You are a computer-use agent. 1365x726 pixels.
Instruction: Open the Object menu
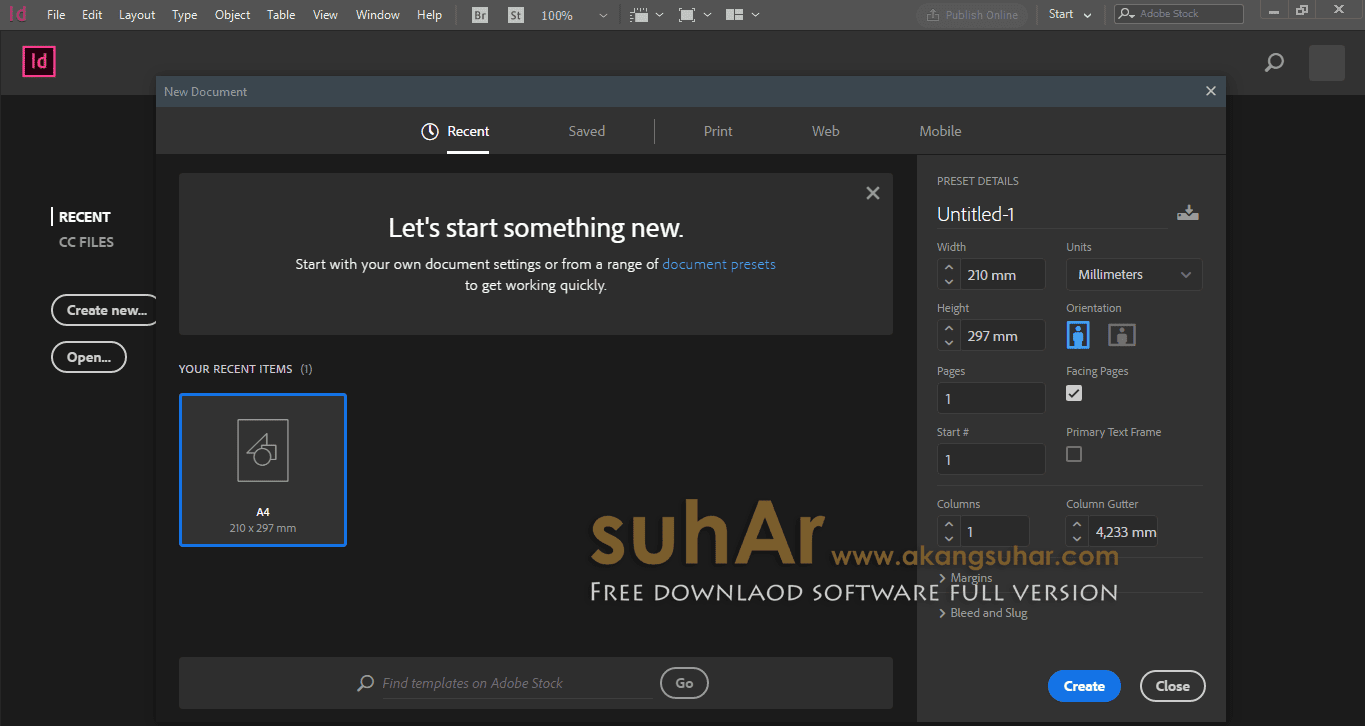click(x=233, y=15)
